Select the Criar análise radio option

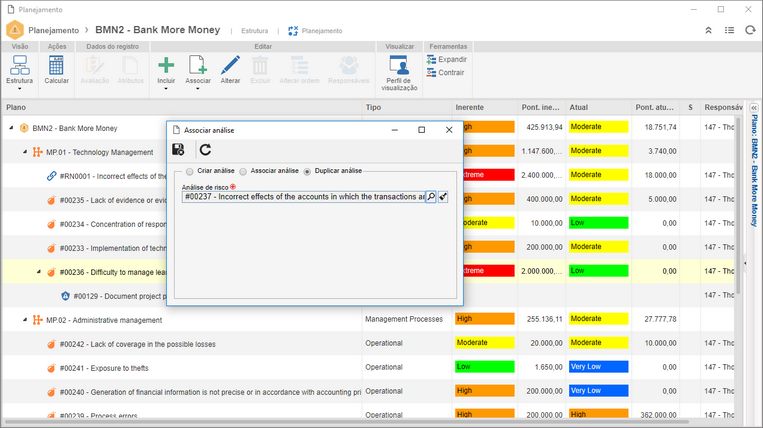[x=189, y=171]
